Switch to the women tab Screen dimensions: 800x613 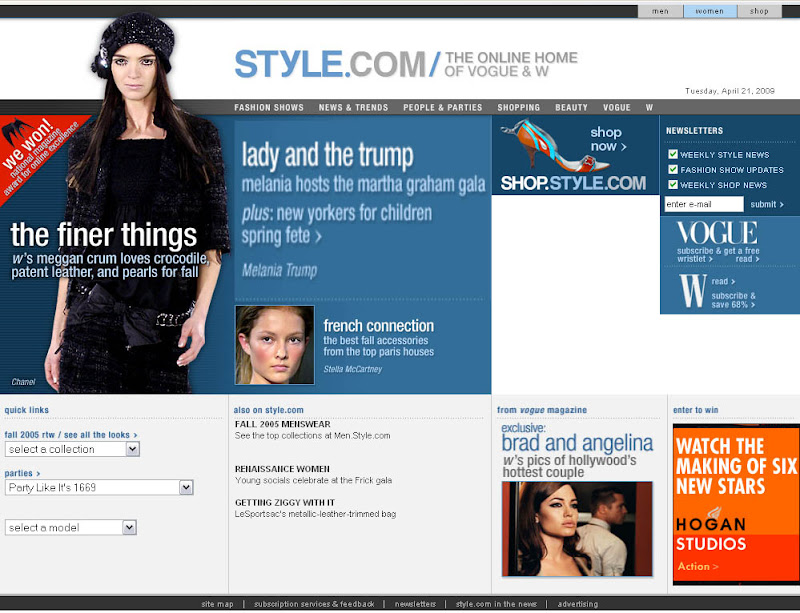pos(710,11)
